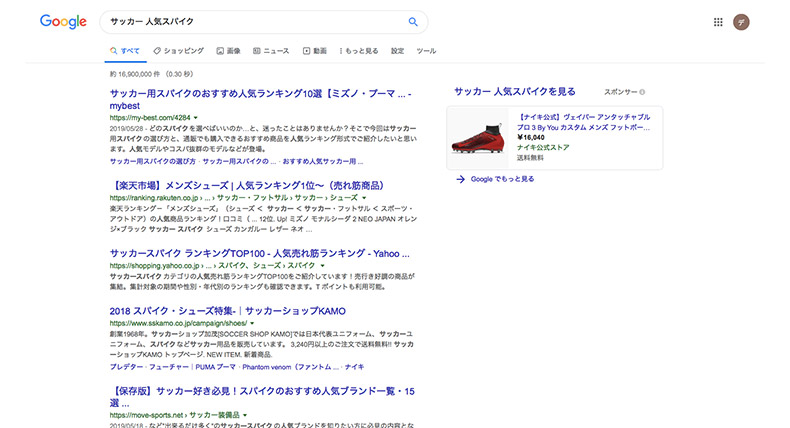
Task: Expand the dropdown arrow next to my-best.com/4284
Action: (196, 118)
